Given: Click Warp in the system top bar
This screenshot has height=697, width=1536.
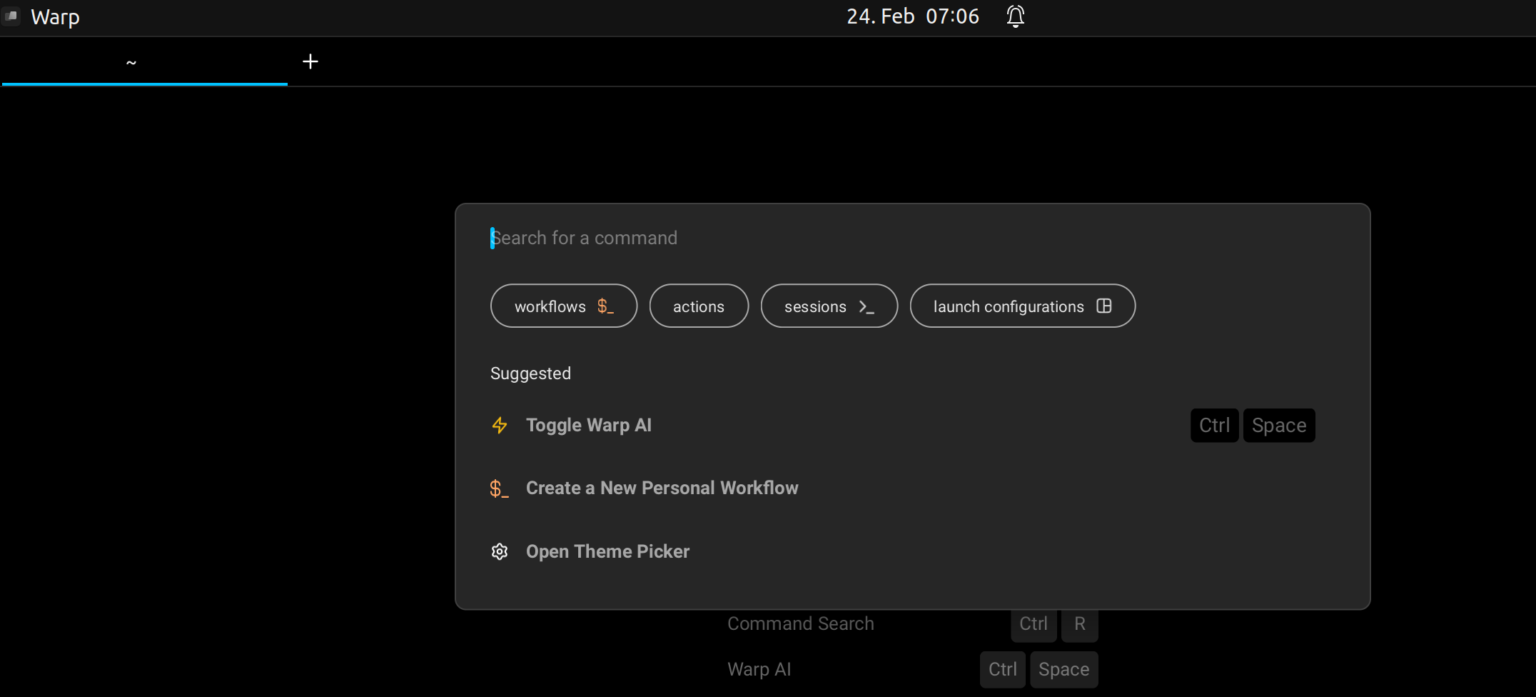Looking at the screenshot, I should click(54, 16).
